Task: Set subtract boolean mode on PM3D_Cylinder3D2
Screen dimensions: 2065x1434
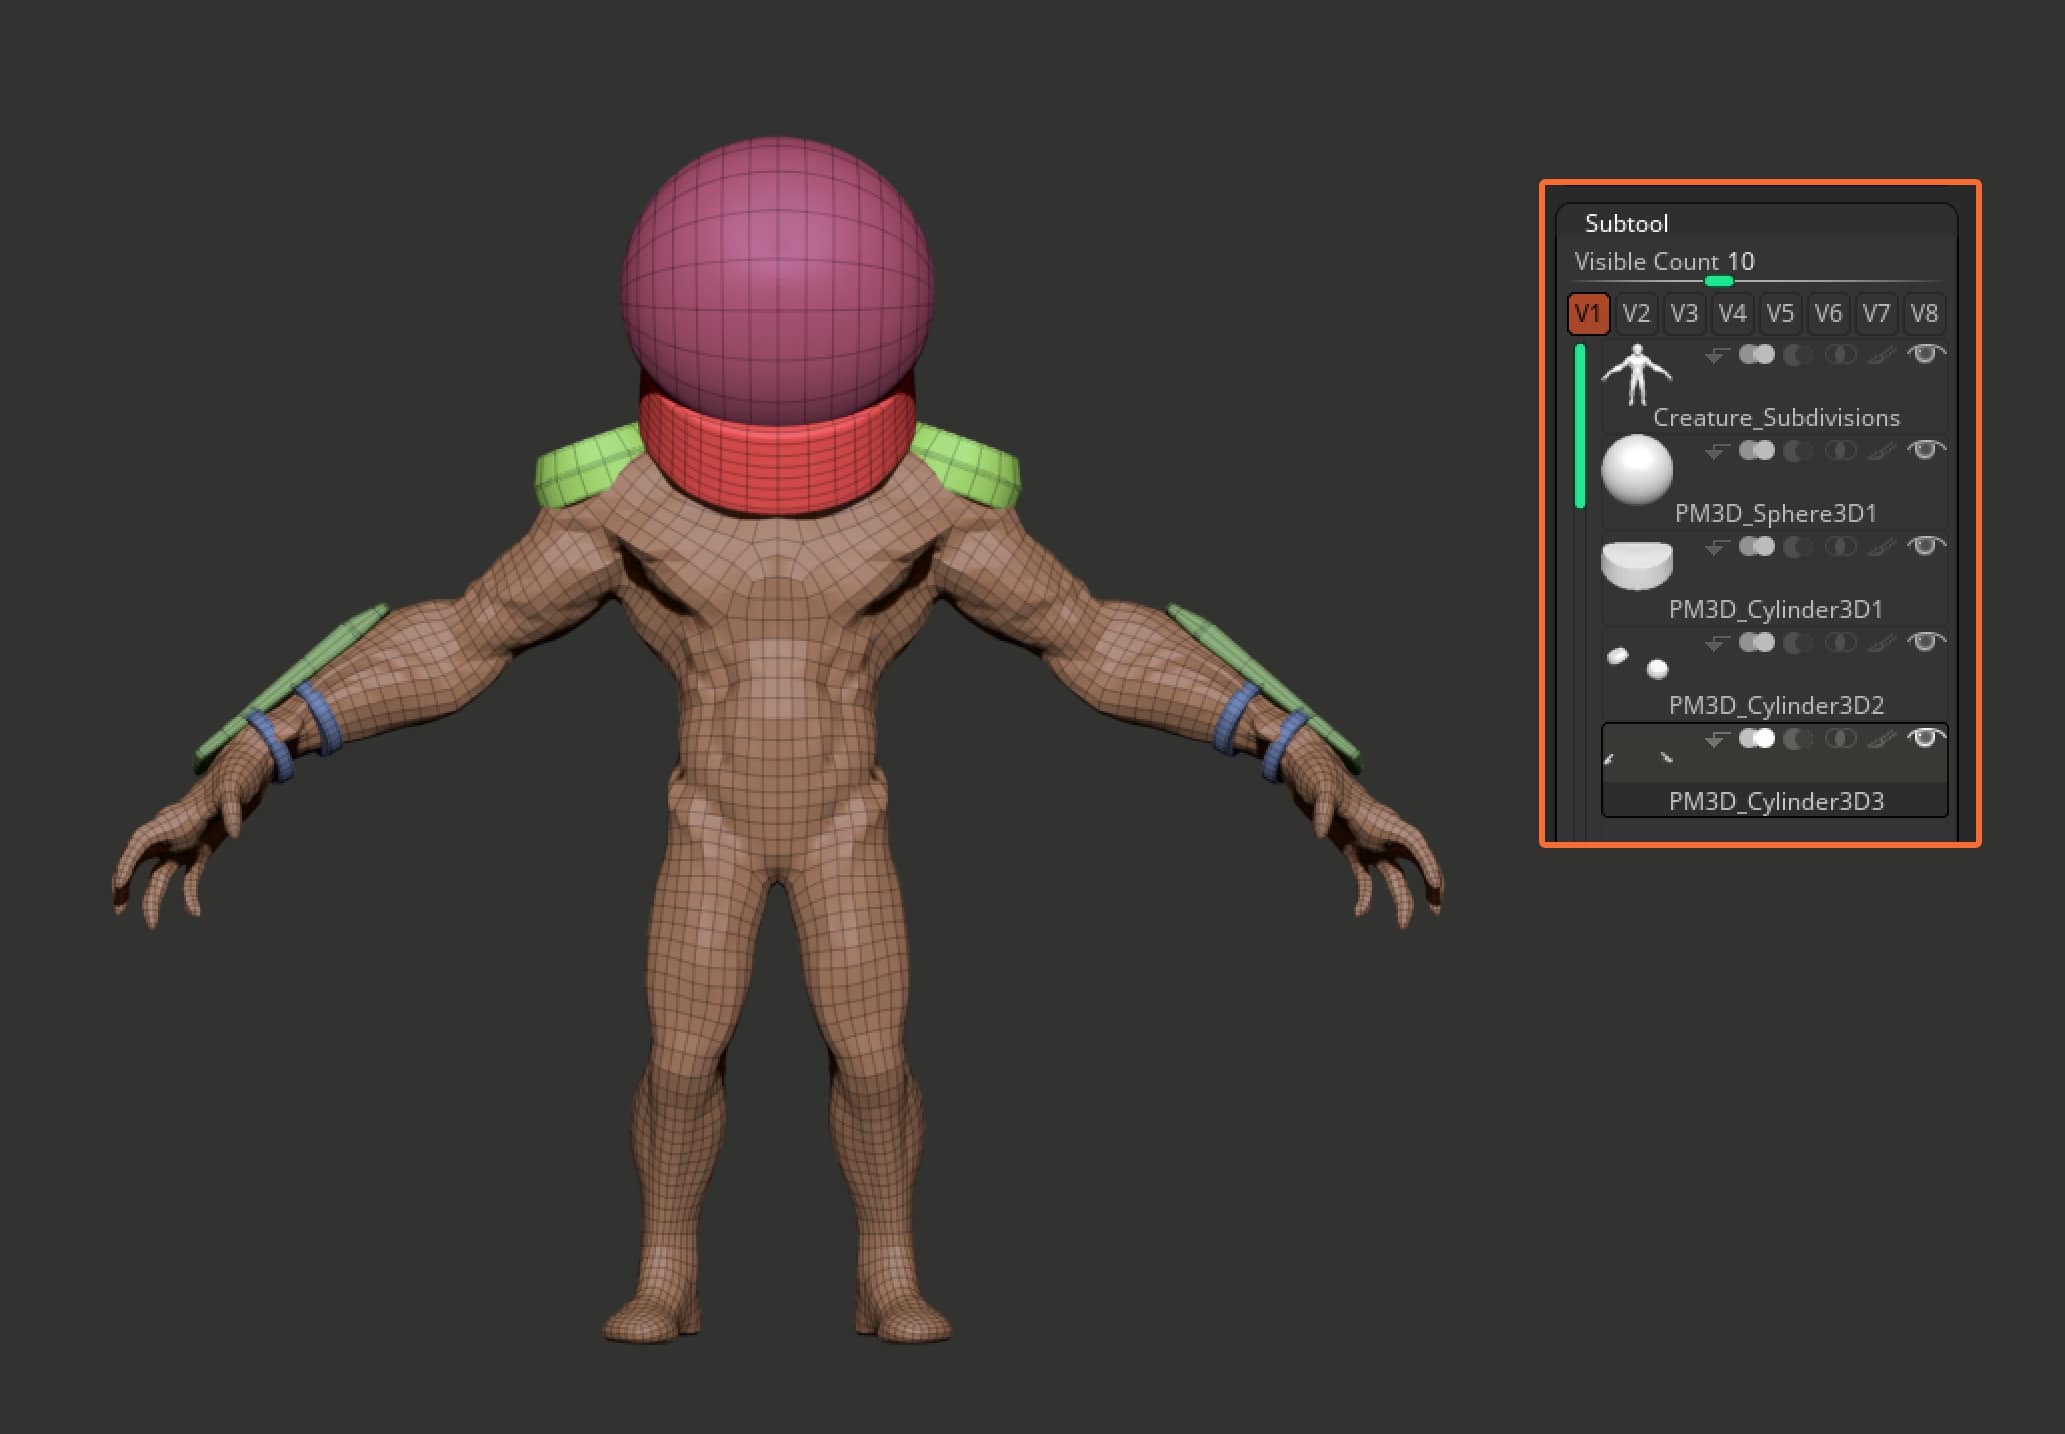Action: 1798,643
